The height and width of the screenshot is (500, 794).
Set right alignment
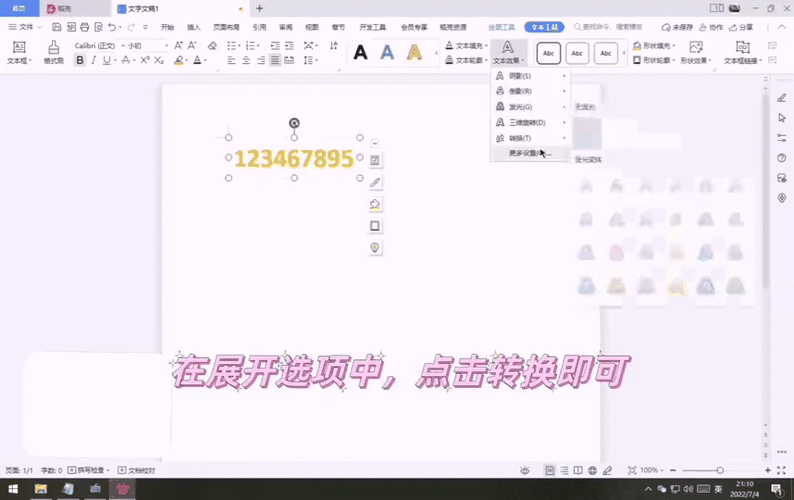261,60
